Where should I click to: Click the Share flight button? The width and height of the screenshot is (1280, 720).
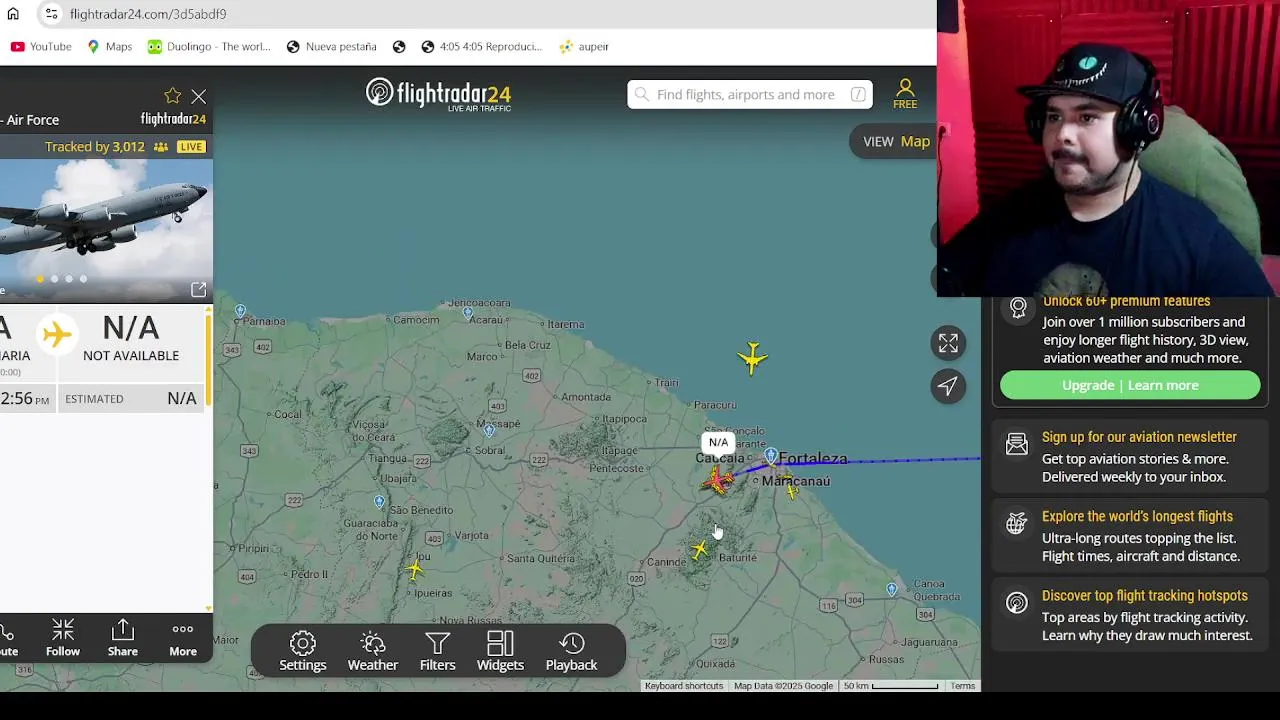click(123, 638)
